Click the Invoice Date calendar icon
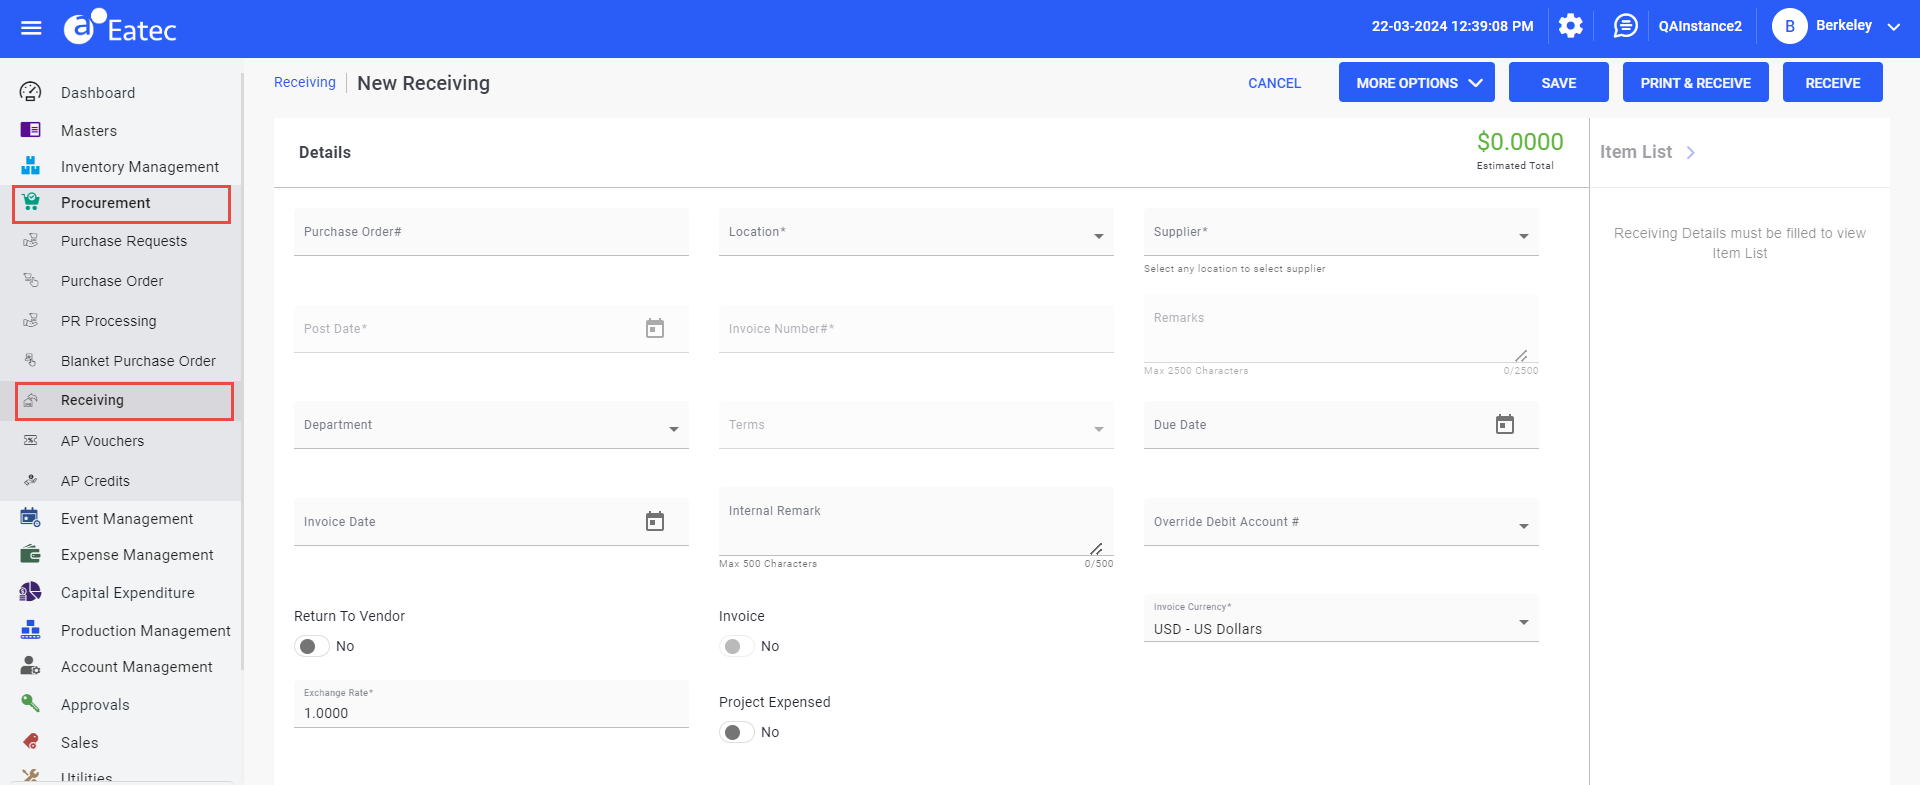The height and width of the screenshot is (785, 1920). point(654,522)
